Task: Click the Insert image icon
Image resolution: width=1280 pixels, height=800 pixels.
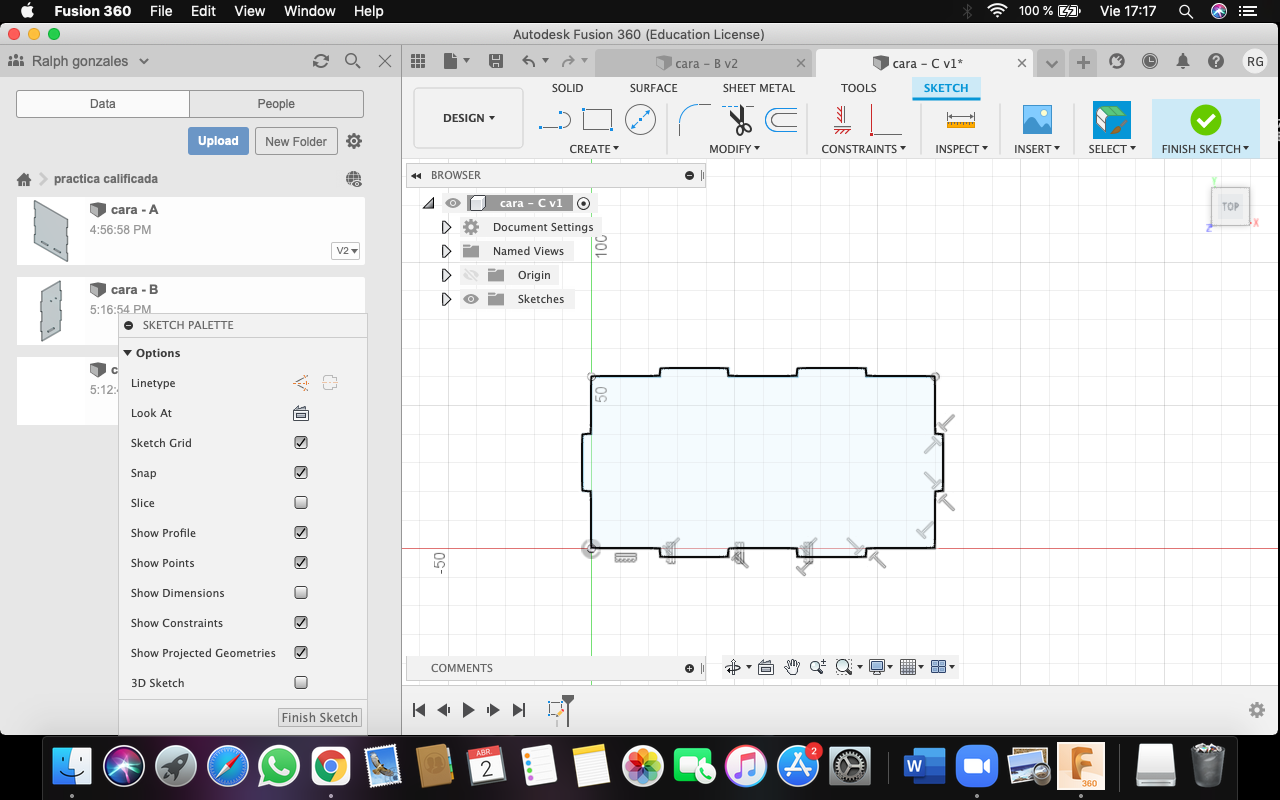Action: (1037, 120)
